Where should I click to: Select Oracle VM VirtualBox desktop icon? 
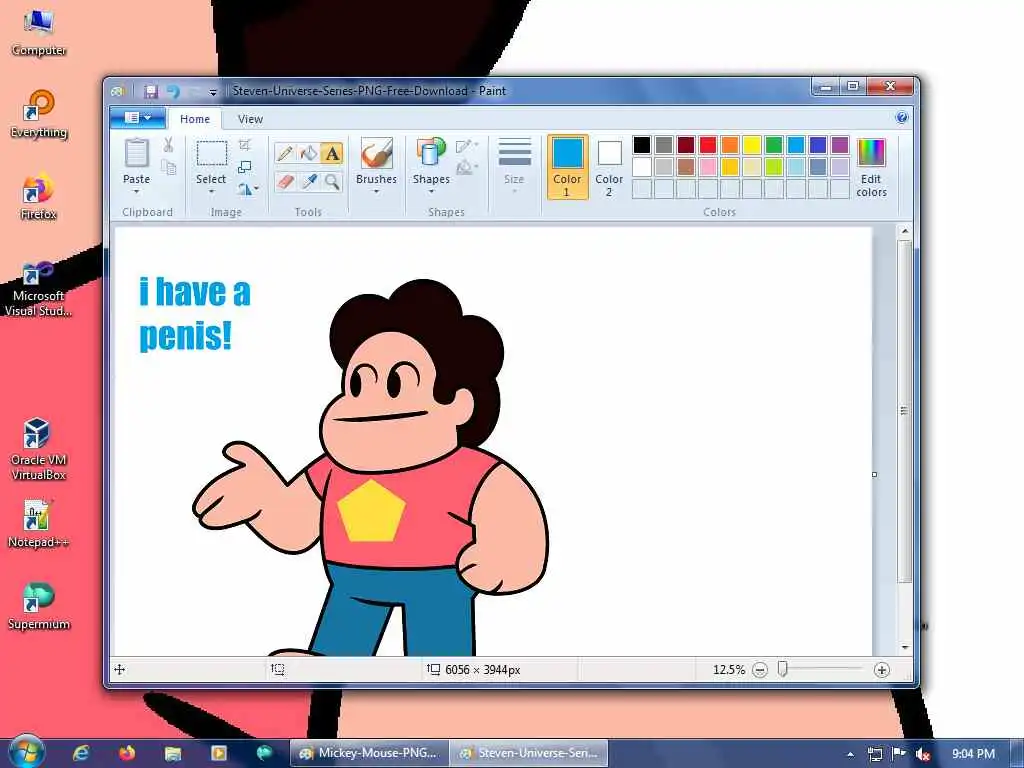tap(39, 449)
